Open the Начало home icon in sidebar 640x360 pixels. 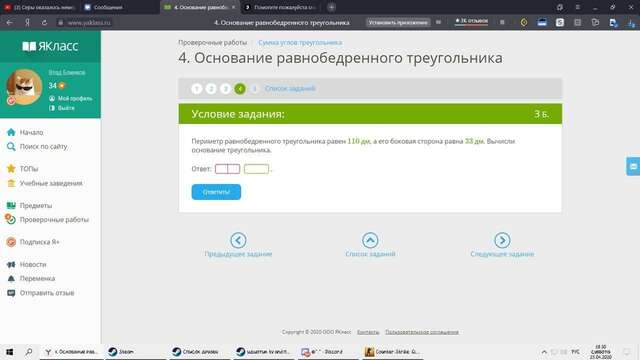11,132
